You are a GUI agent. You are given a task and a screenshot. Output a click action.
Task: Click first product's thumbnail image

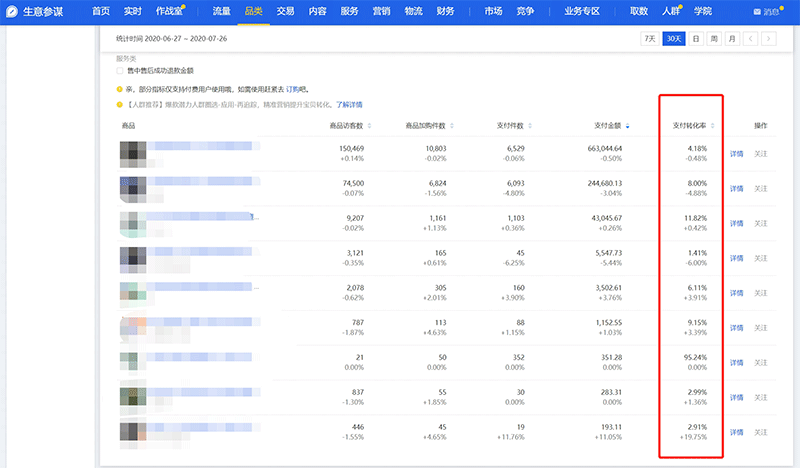tap(134, 154)
